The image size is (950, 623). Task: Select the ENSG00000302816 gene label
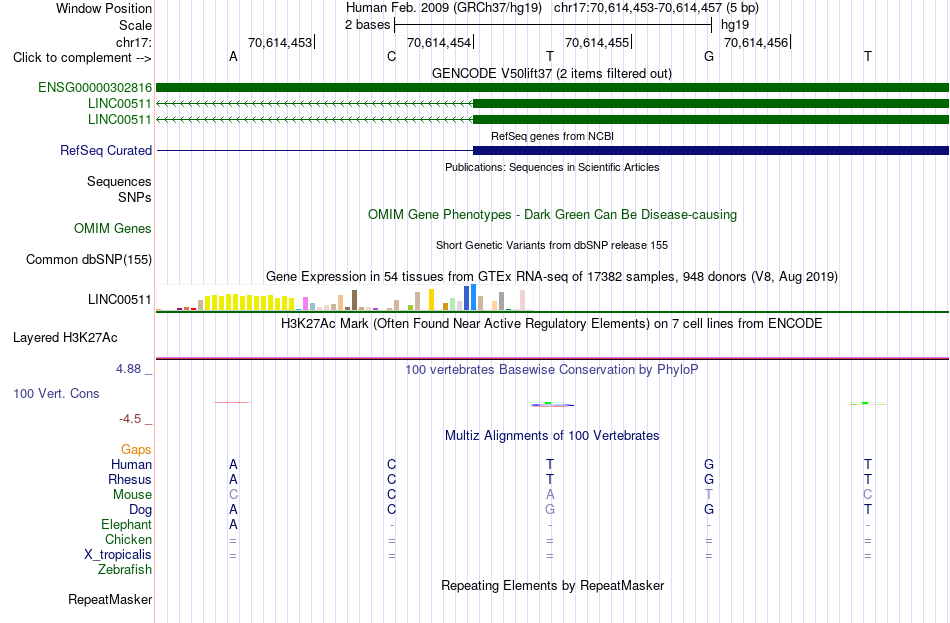(95, 87)
